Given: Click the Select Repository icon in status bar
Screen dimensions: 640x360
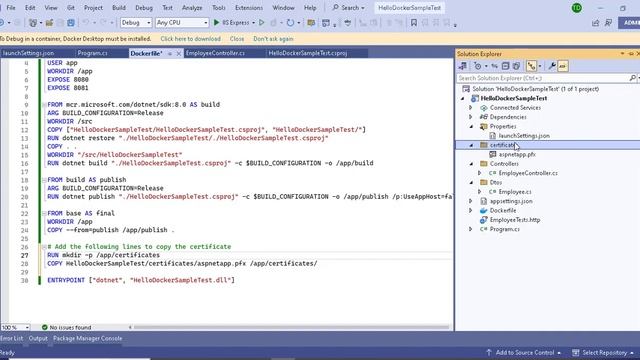Looking at the screenshot, I should tap(576, 352).
